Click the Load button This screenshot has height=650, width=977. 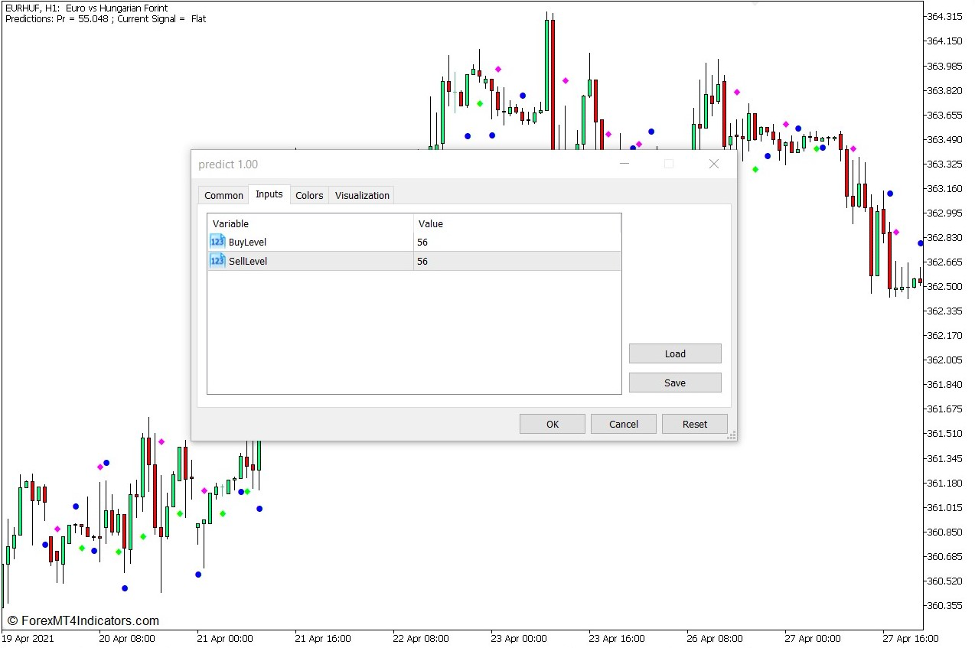coord(675,353)
